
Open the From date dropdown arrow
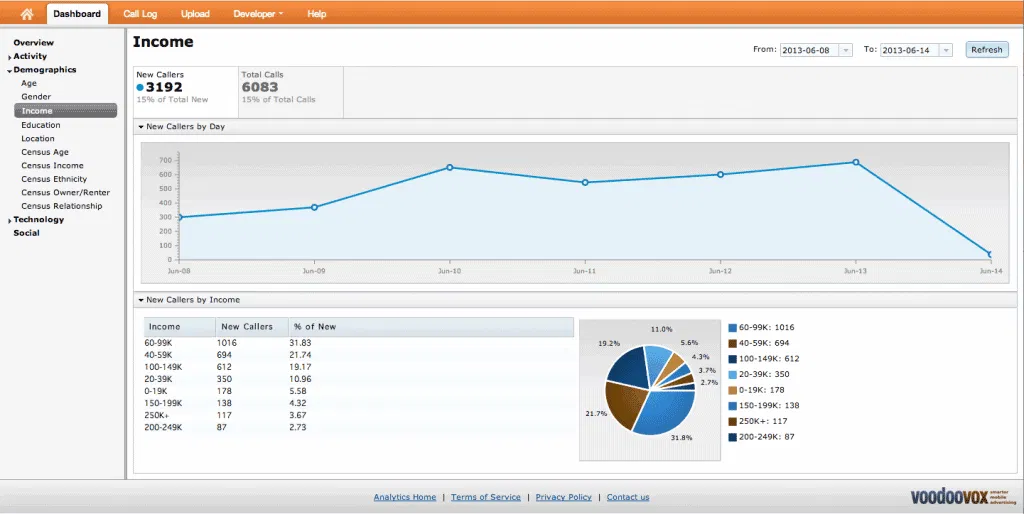point(846,50)
